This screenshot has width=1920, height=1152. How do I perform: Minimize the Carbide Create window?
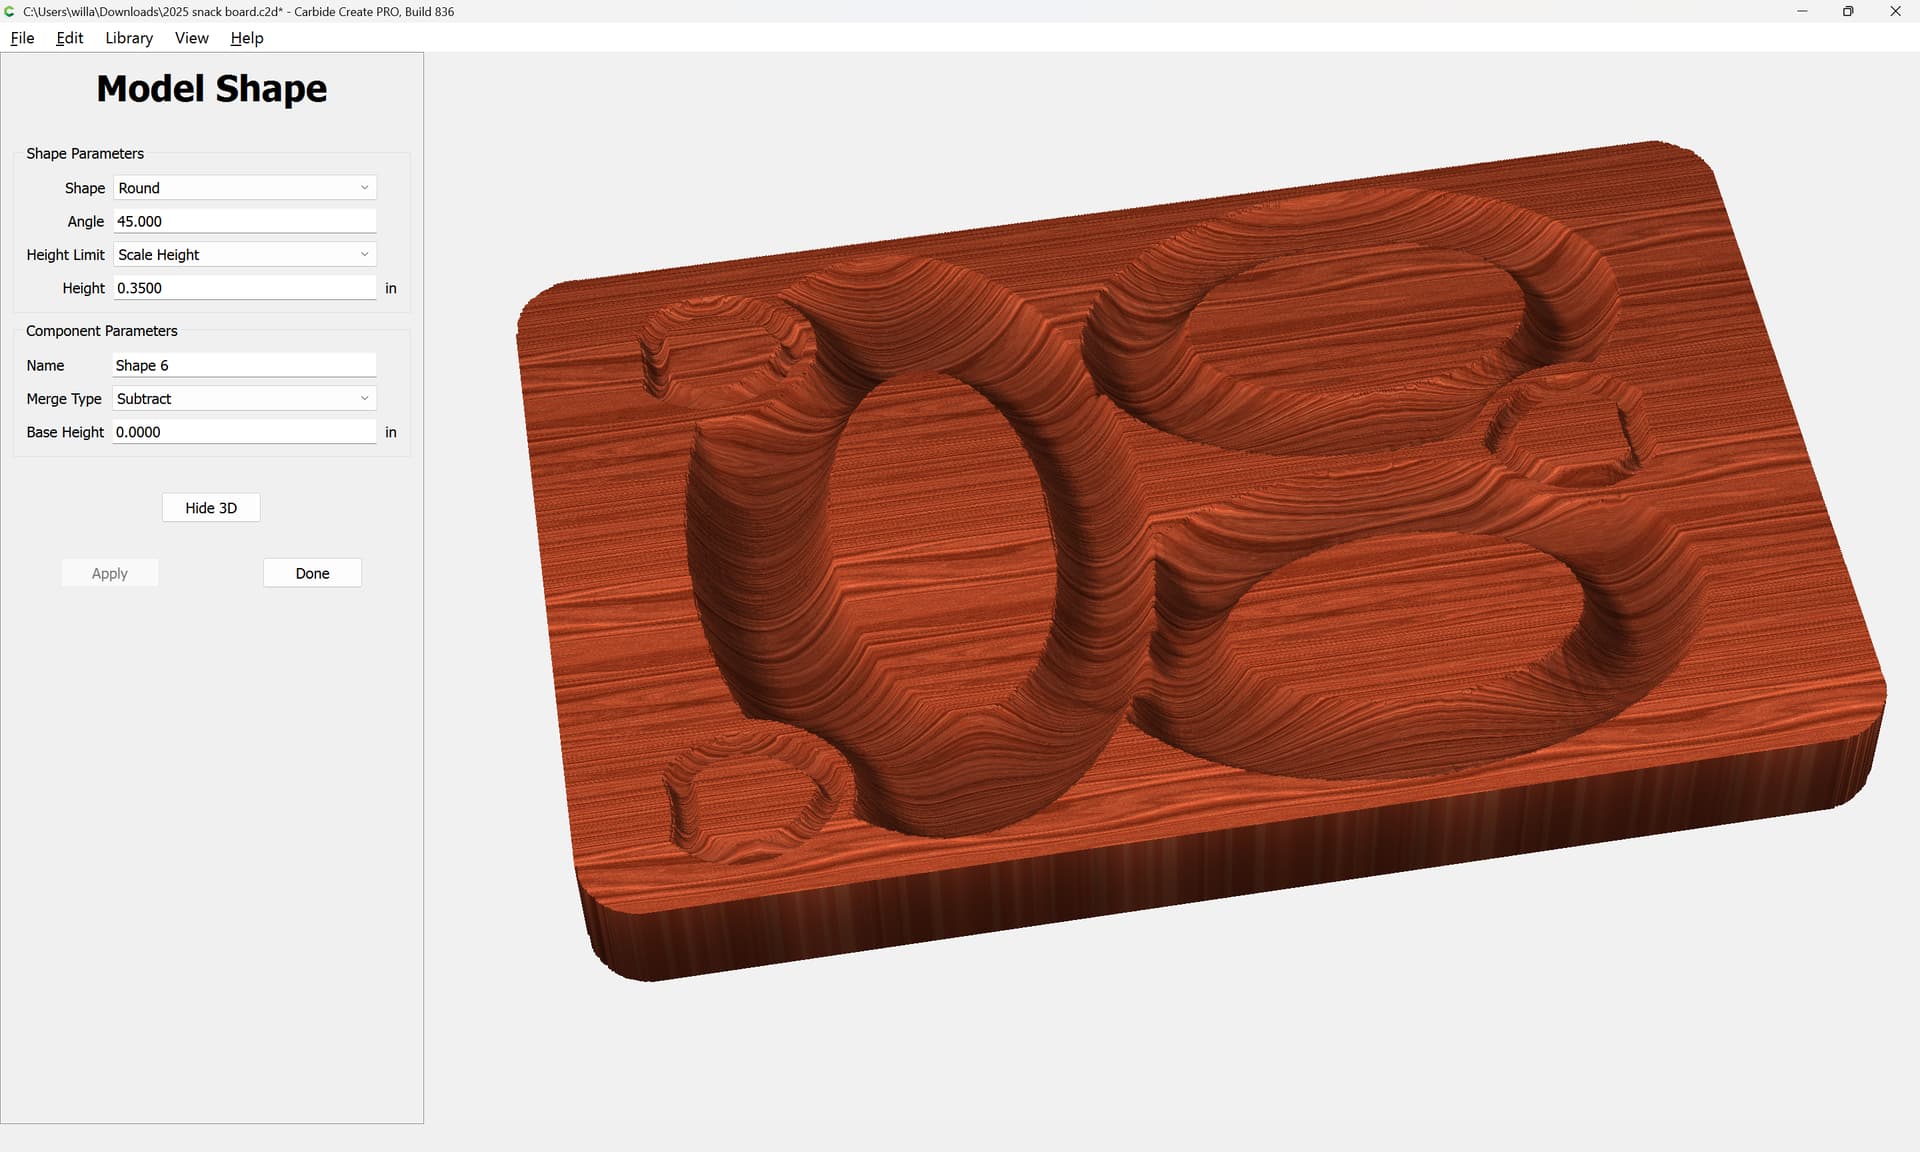(1802, 11)
